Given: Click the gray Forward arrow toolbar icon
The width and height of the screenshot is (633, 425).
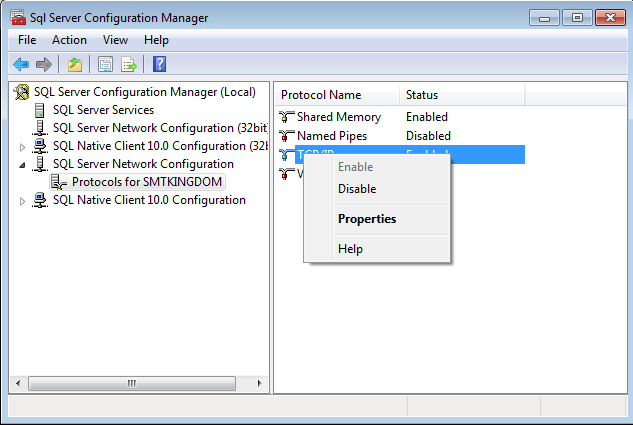Looking at the screenshot, I should click(x=44, y=64).
